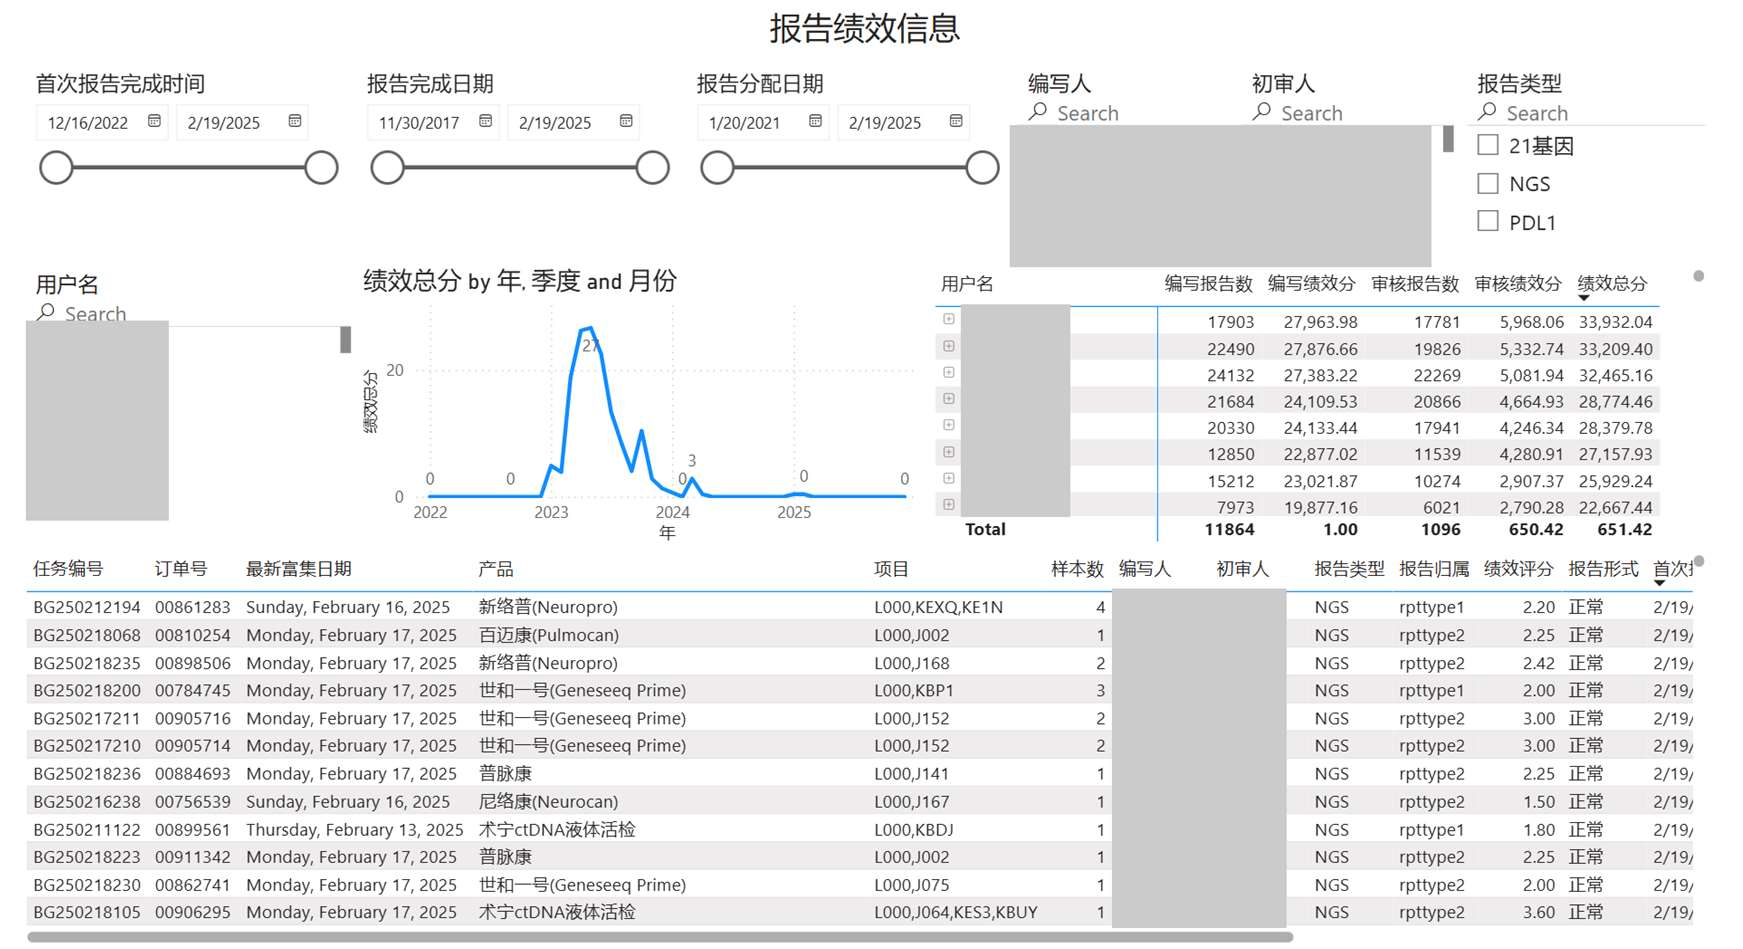Open calendar for 报告完成日期 end date
The image size is (1743, 949).
click(626, 121)
